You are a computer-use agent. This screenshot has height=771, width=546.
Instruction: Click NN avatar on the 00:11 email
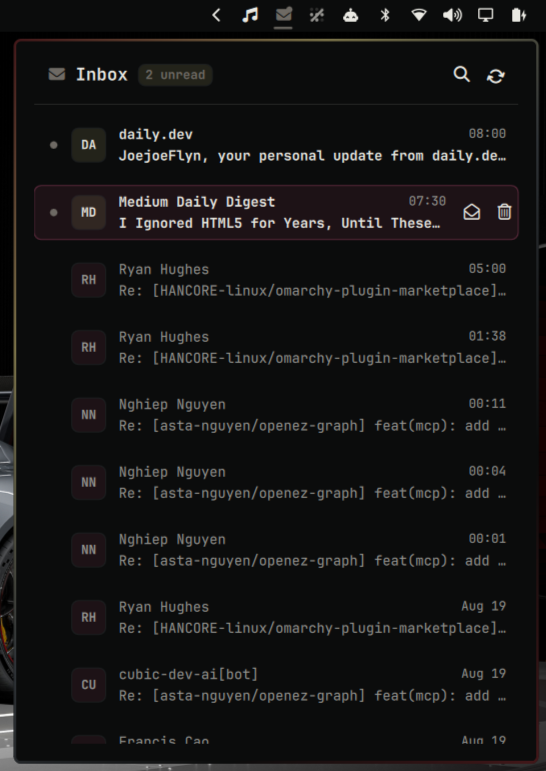click(89, 415)
